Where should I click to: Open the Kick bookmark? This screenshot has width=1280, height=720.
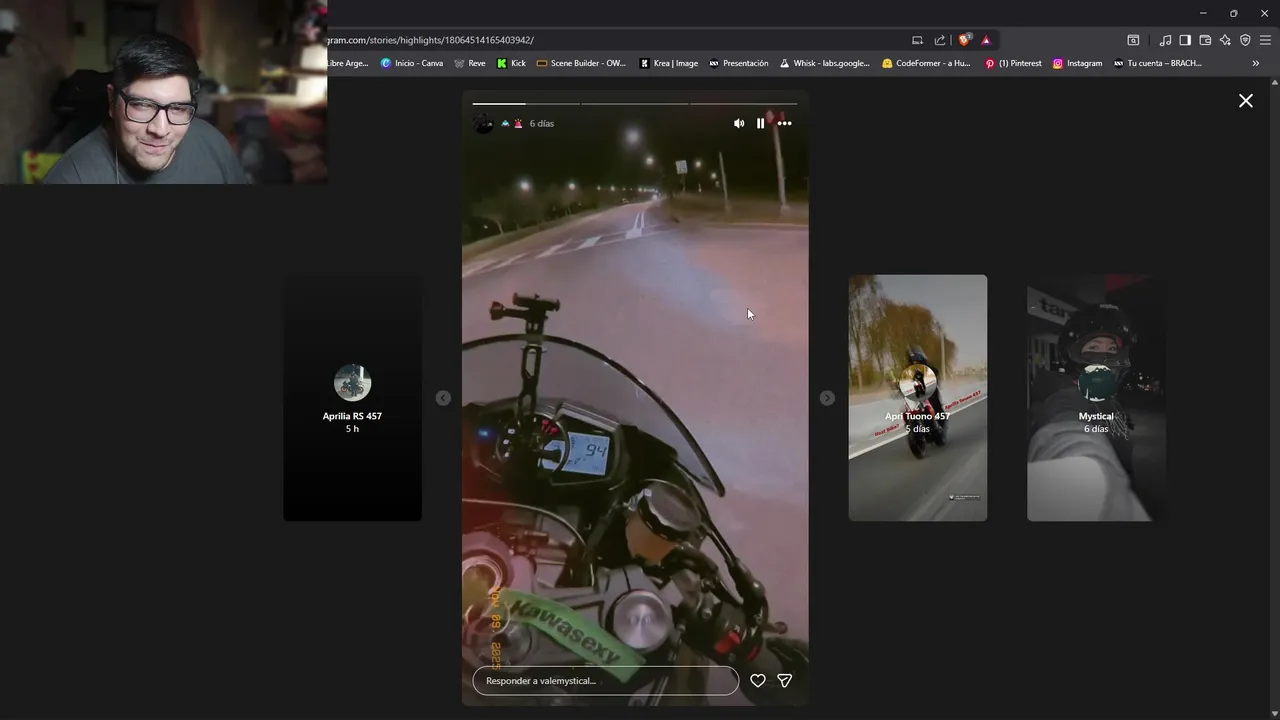(x=512, y=63)
